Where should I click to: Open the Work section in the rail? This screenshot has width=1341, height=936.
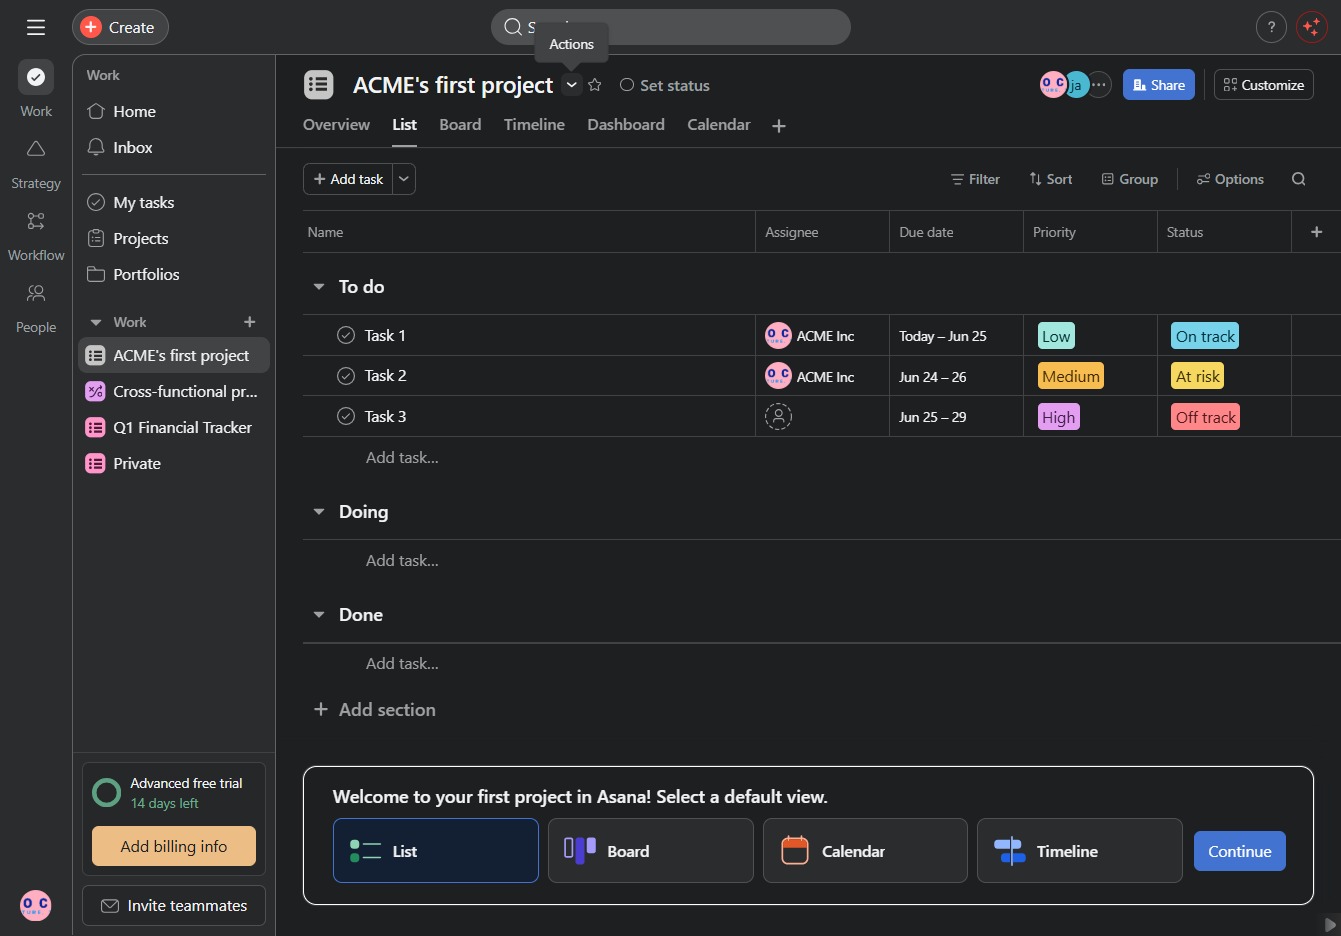tap(36, 89)
